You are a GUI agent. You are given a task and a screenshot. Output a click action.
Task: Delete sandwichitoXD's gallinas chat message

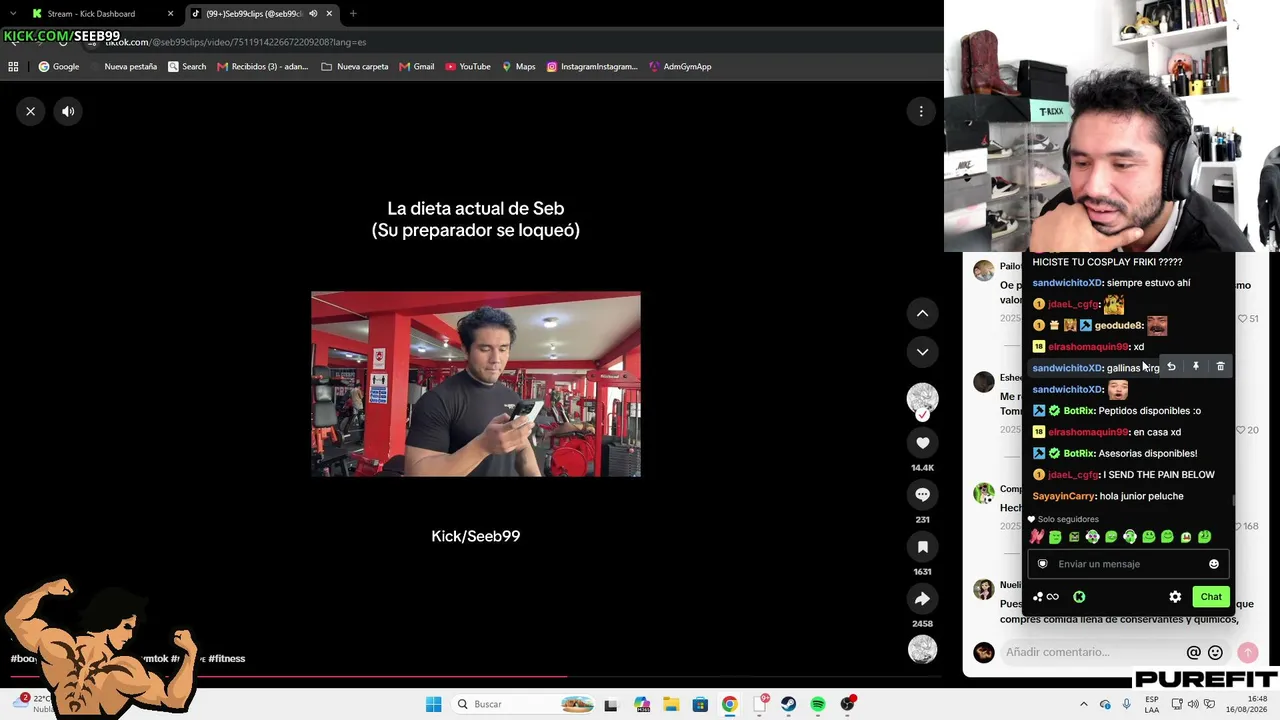point(1220,367)
